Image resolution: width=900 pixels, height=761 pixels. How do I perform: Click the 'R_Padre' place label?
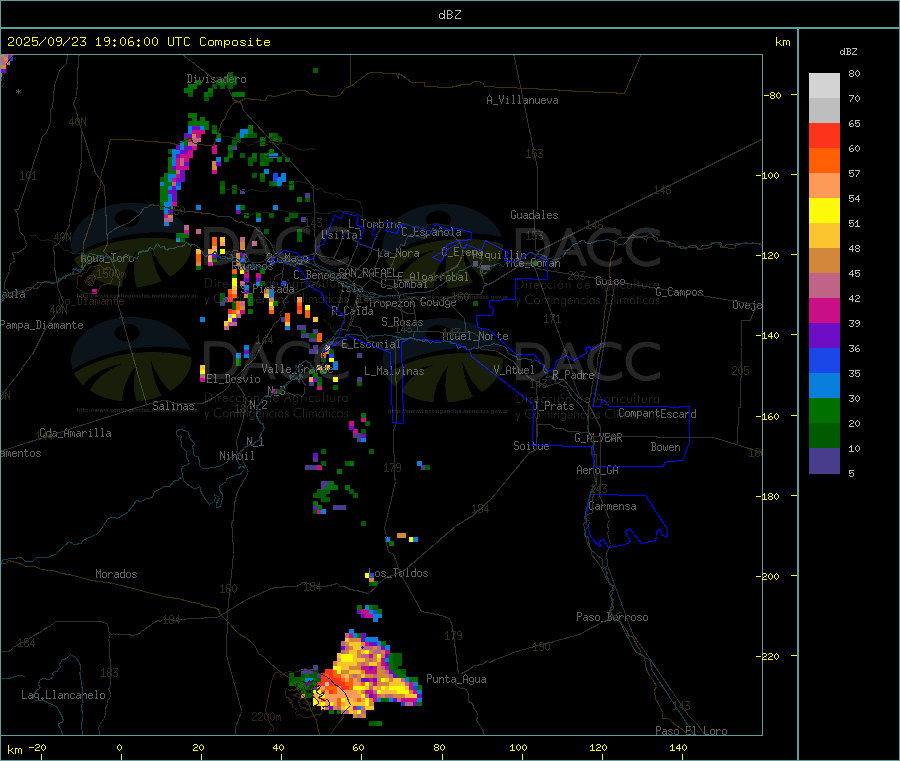[573, 375]
